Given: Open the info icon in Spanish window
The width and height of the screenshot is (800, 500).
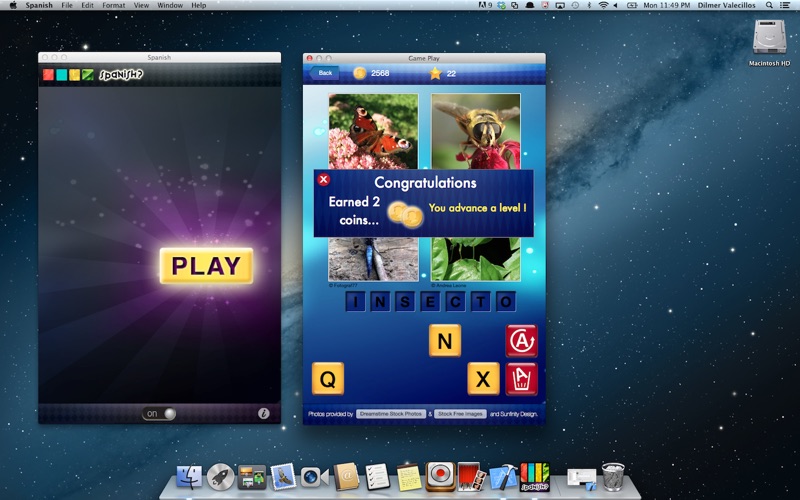Looking at the screenshot, I should coord(263,413).
